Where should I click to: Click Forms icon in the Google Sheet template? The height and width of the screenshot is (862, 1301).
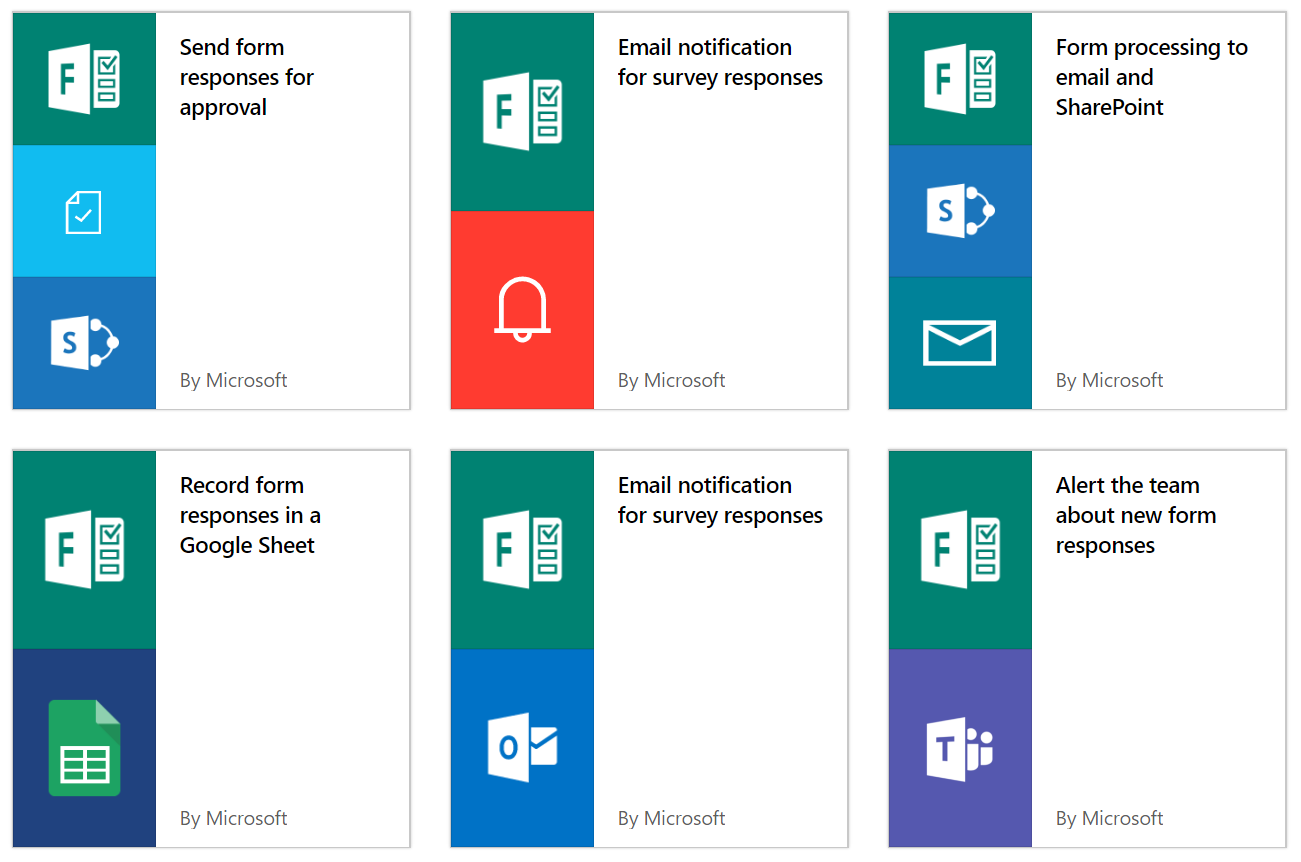click(x=84, y=550)
